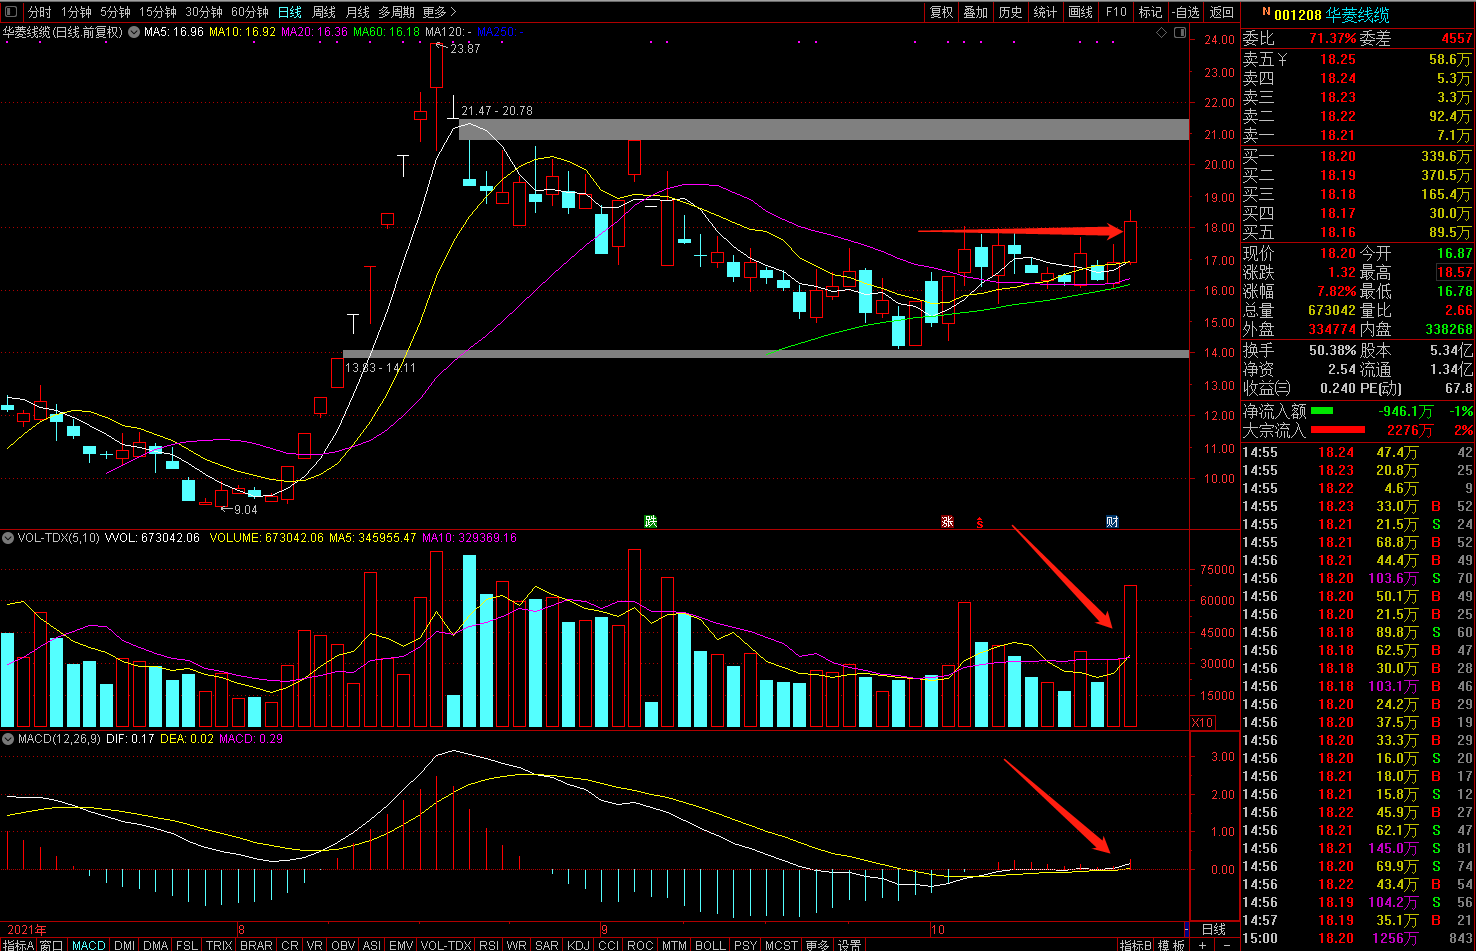
Task: Open the MA indicator settings dropdown icon
Action: pyautogui.click(x=134, y=32)
